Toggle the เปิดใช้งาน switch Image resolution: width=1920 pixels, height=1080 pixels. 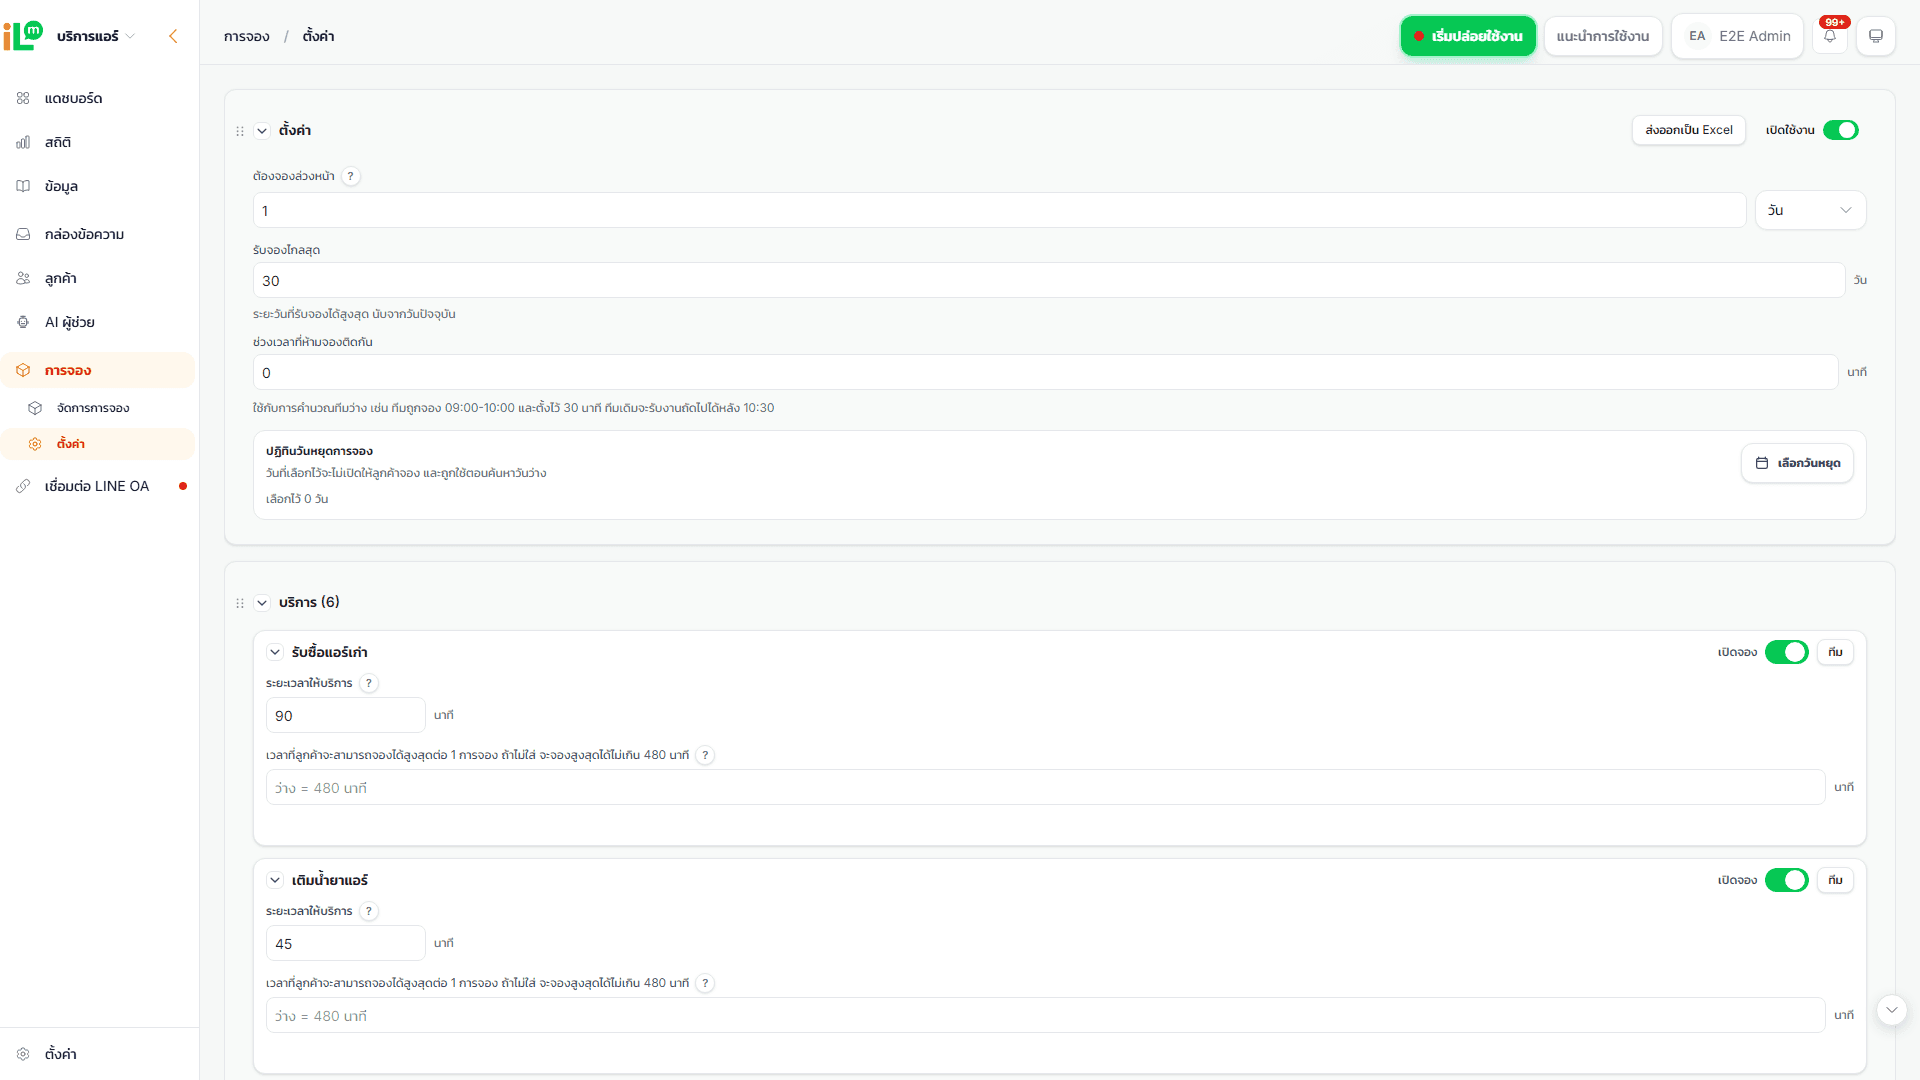tap(1840, 130)
